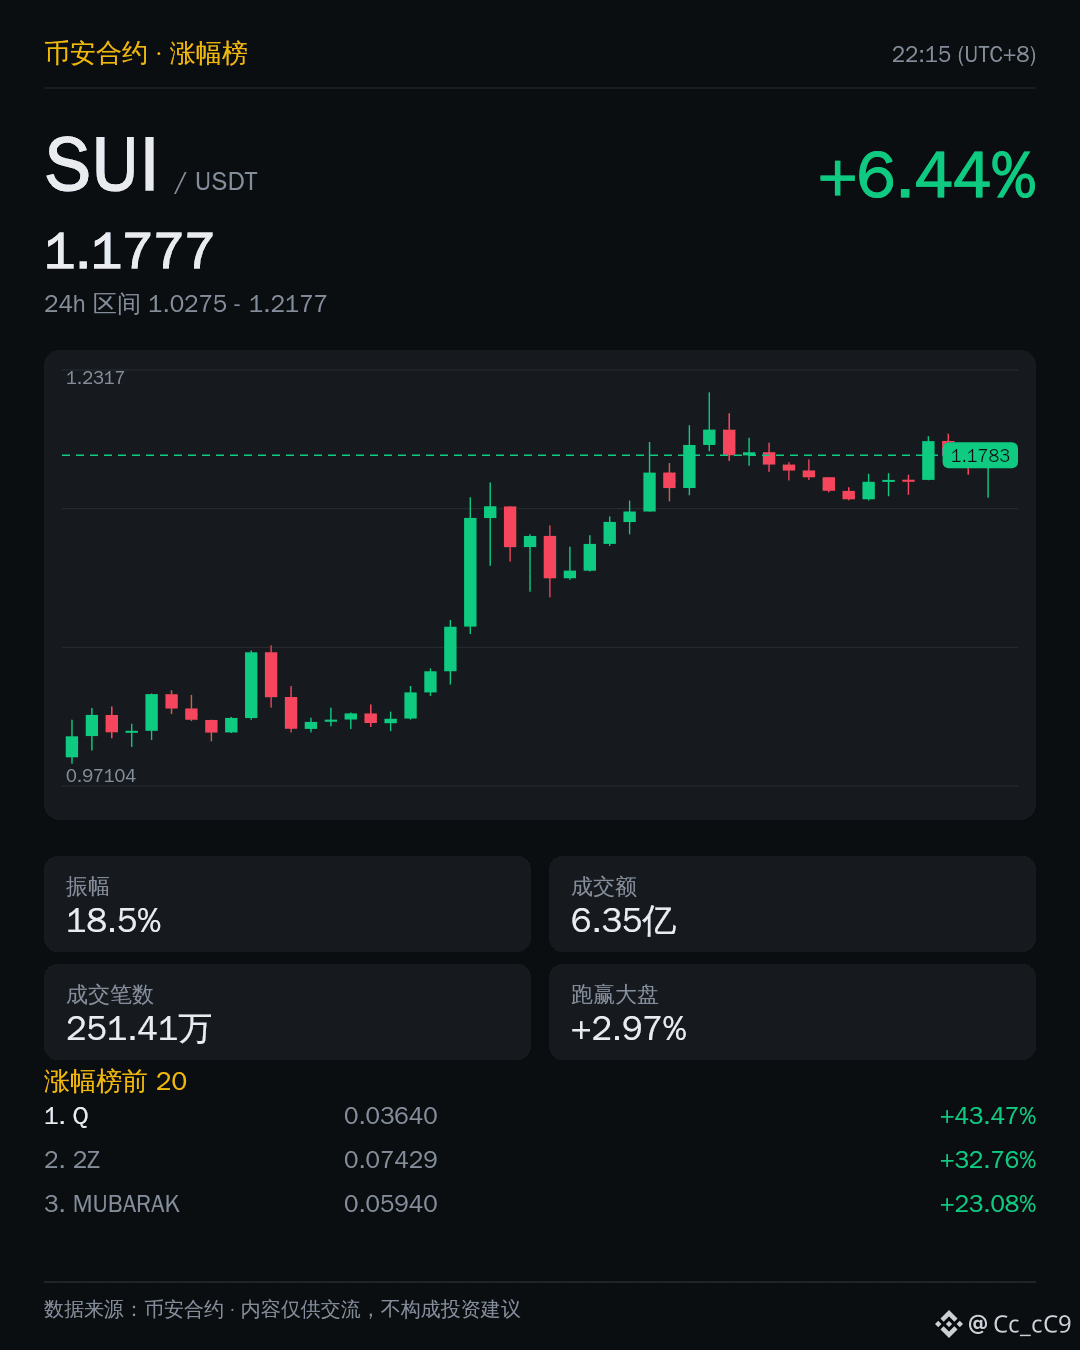1080x1350 pixels.
Task: Click the 22:15 (UTC+8) timestamp
Action: 964,54
